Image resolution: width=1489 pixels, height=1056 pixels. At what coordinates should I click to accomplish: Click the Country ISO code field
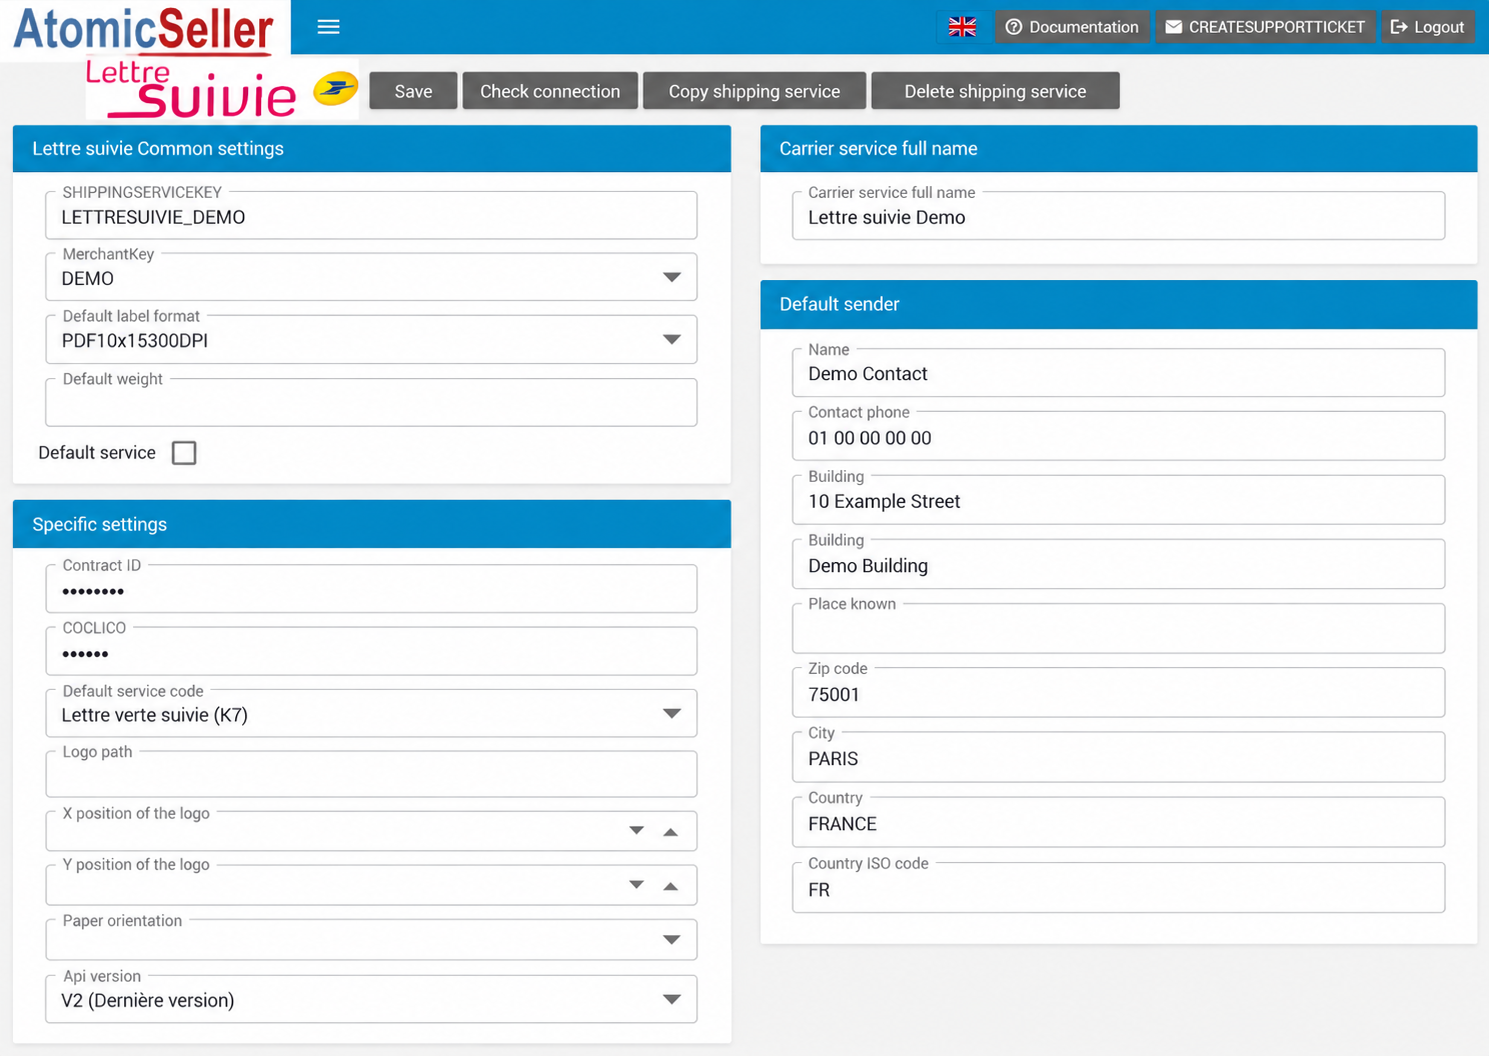(1118, 888)
